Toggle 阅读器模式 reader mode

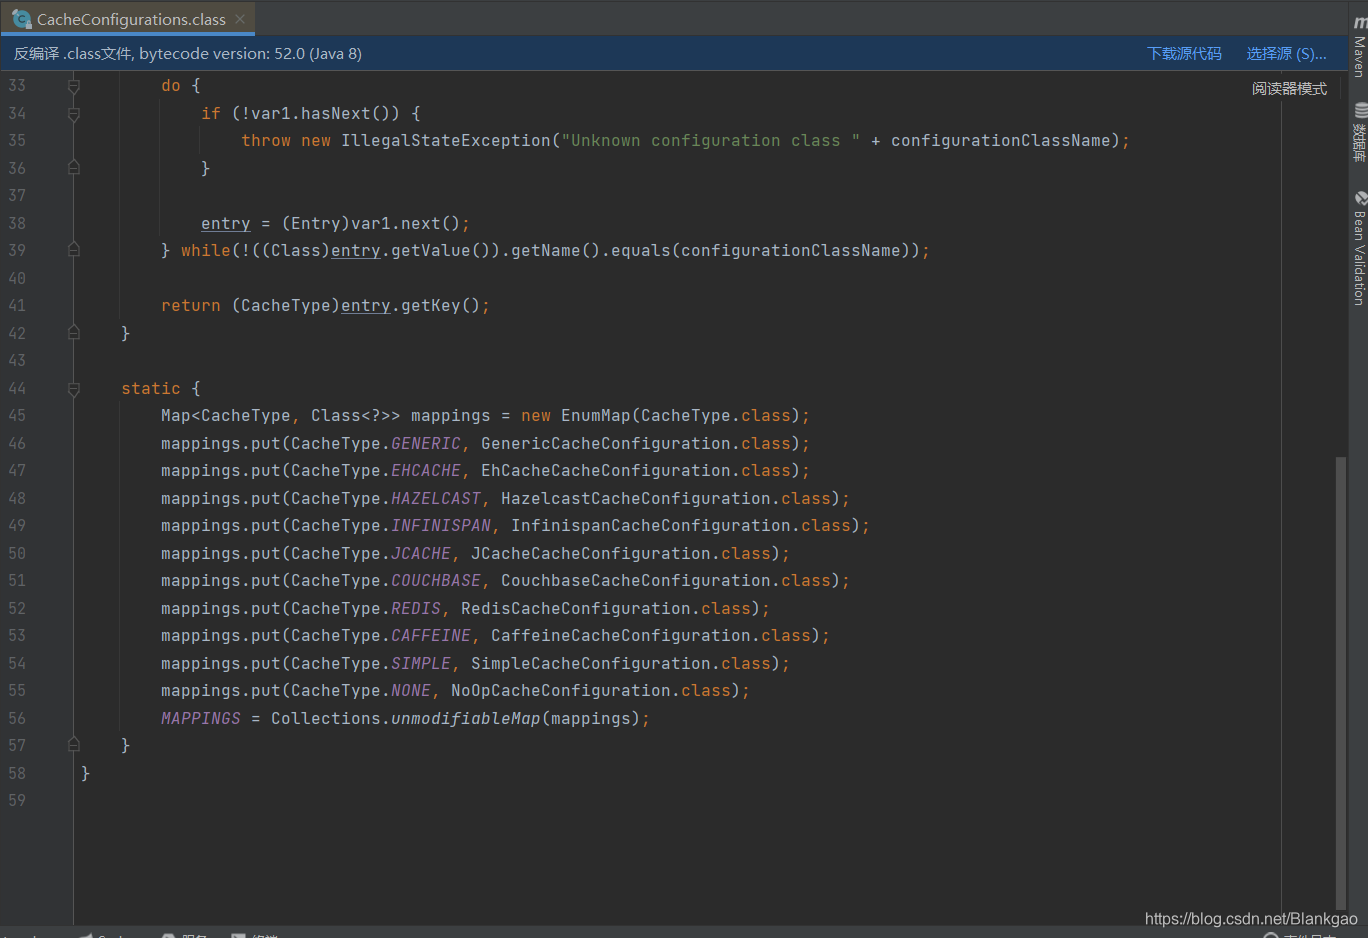tap(1289, 89)
